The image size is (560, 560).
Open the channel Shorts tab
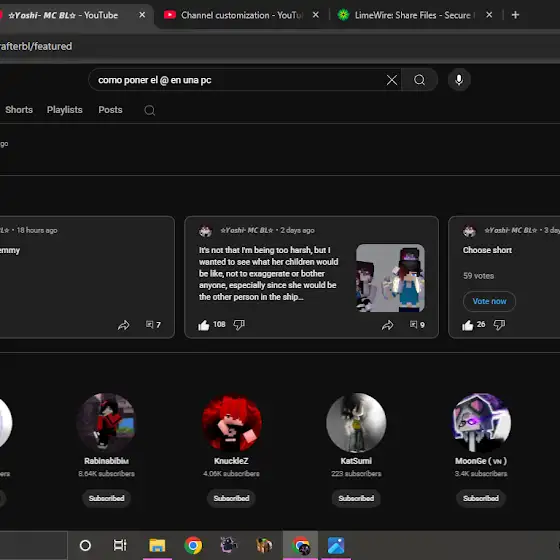point(19,110)
